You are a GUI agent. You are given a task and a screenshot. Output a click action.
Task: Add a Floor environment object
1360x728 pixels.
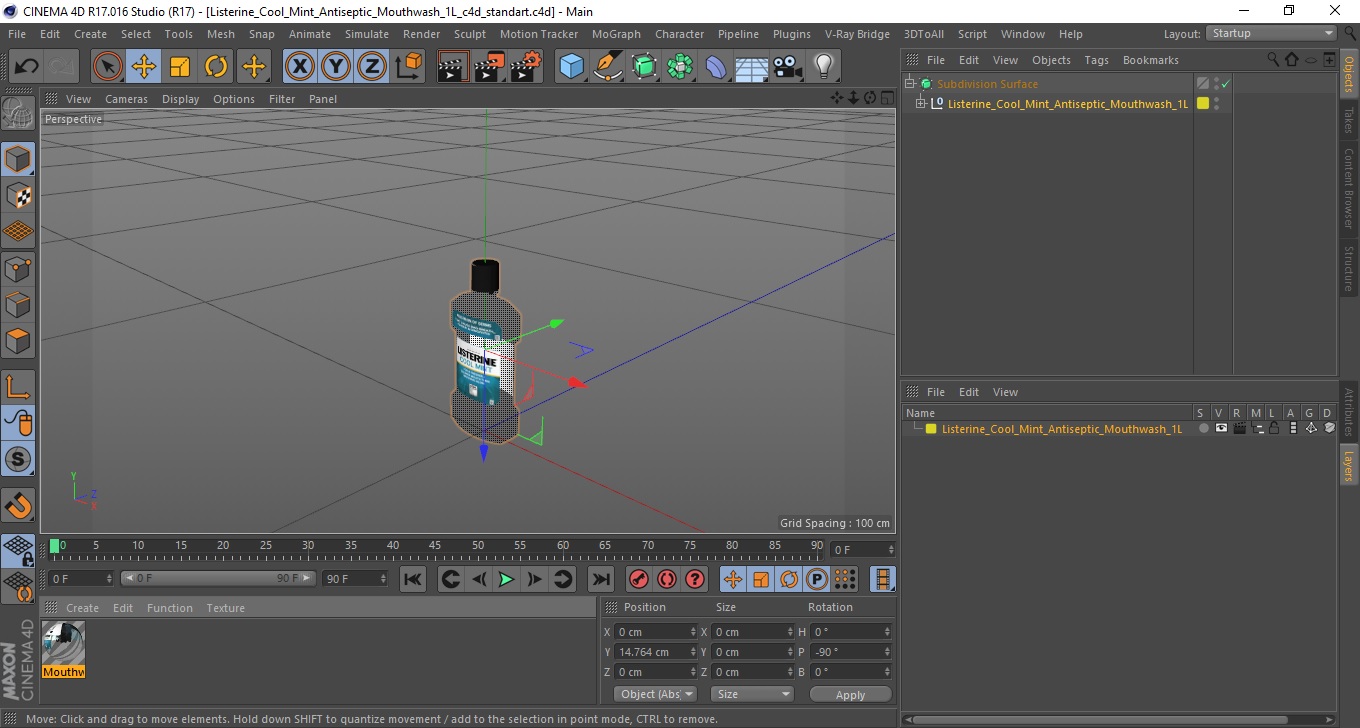752,67
